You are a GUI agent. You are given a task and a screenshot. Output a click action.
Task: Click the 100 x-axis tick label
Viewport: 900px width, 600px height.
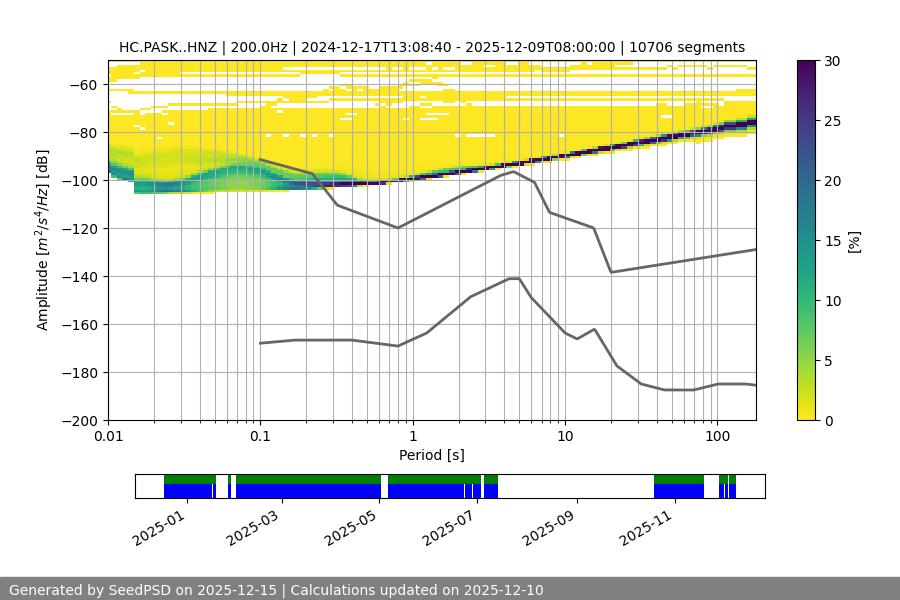[716, 436]
